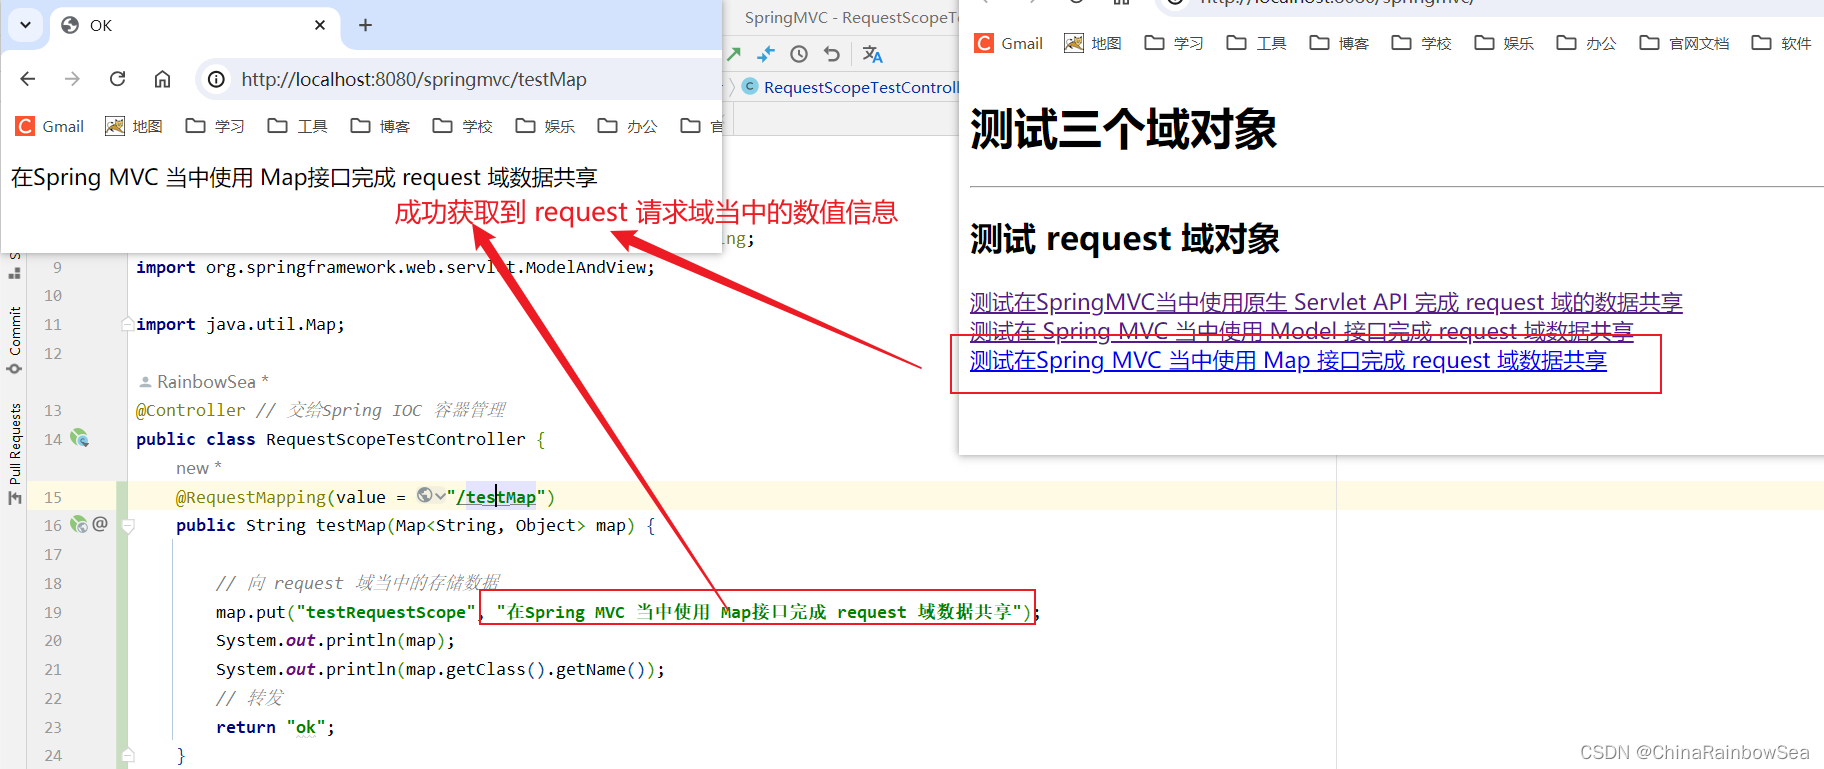Click the translate icon in IDE toolbar

(872, 54)
